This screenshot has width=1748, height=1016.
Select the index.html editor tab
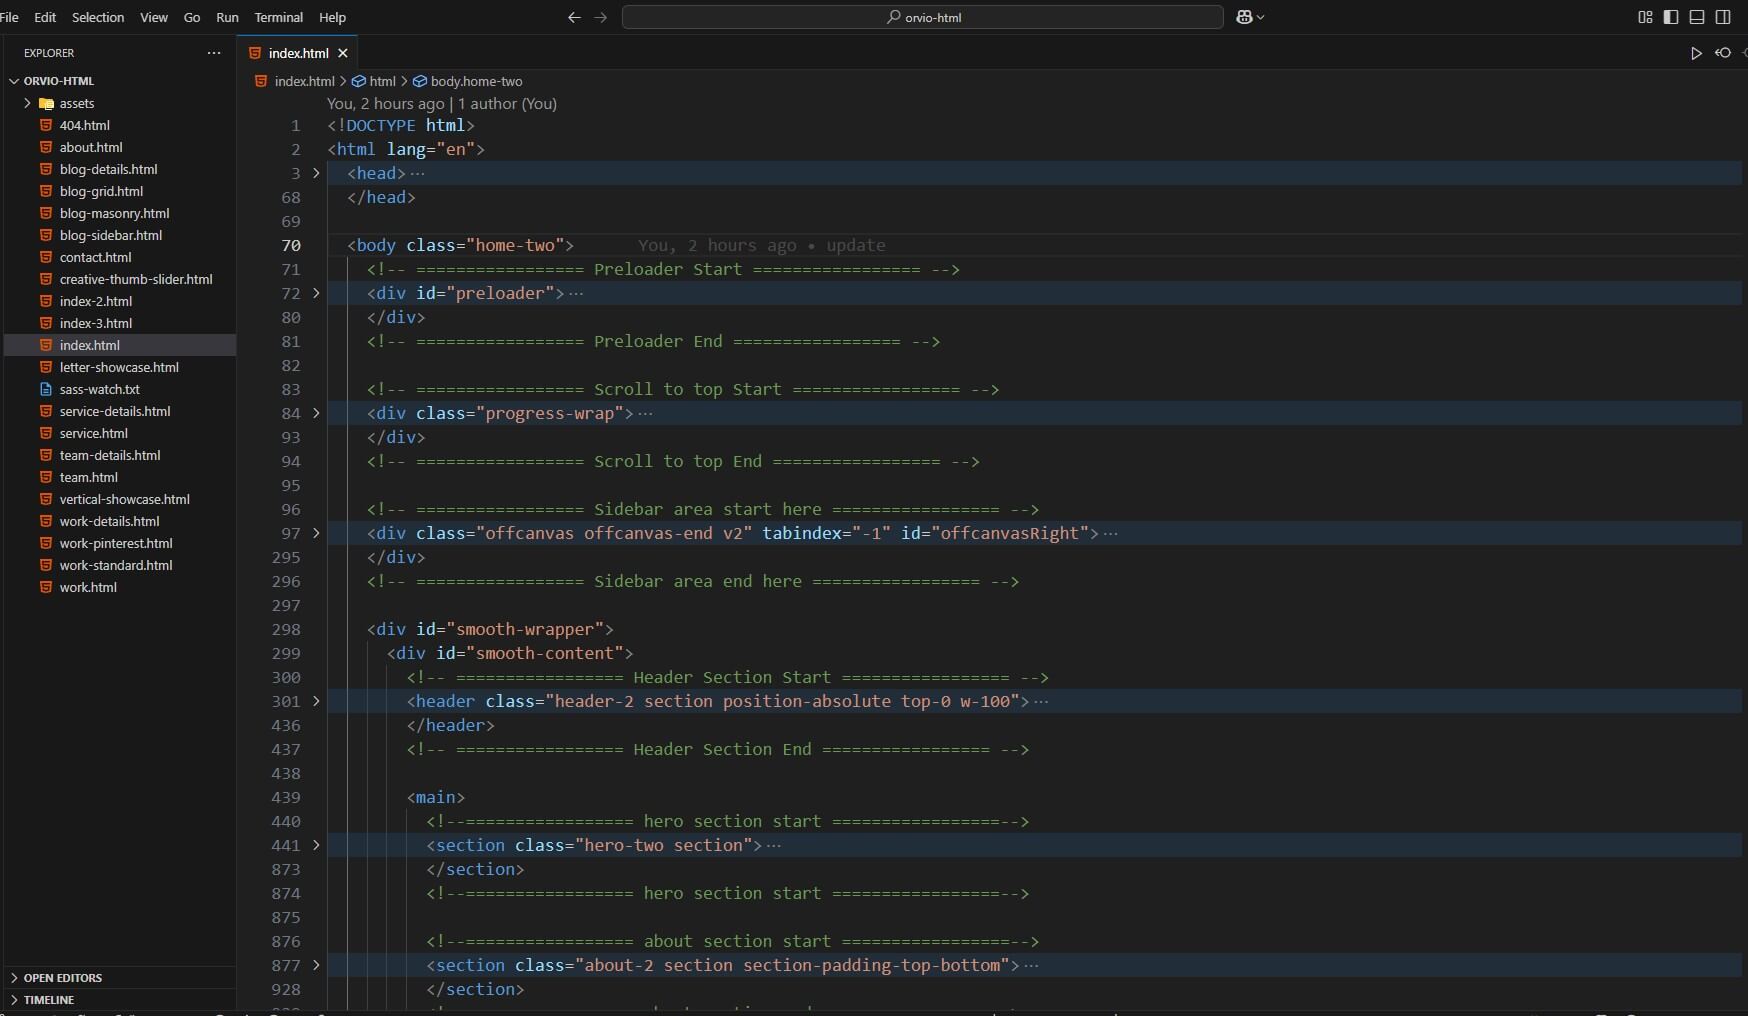298,53
